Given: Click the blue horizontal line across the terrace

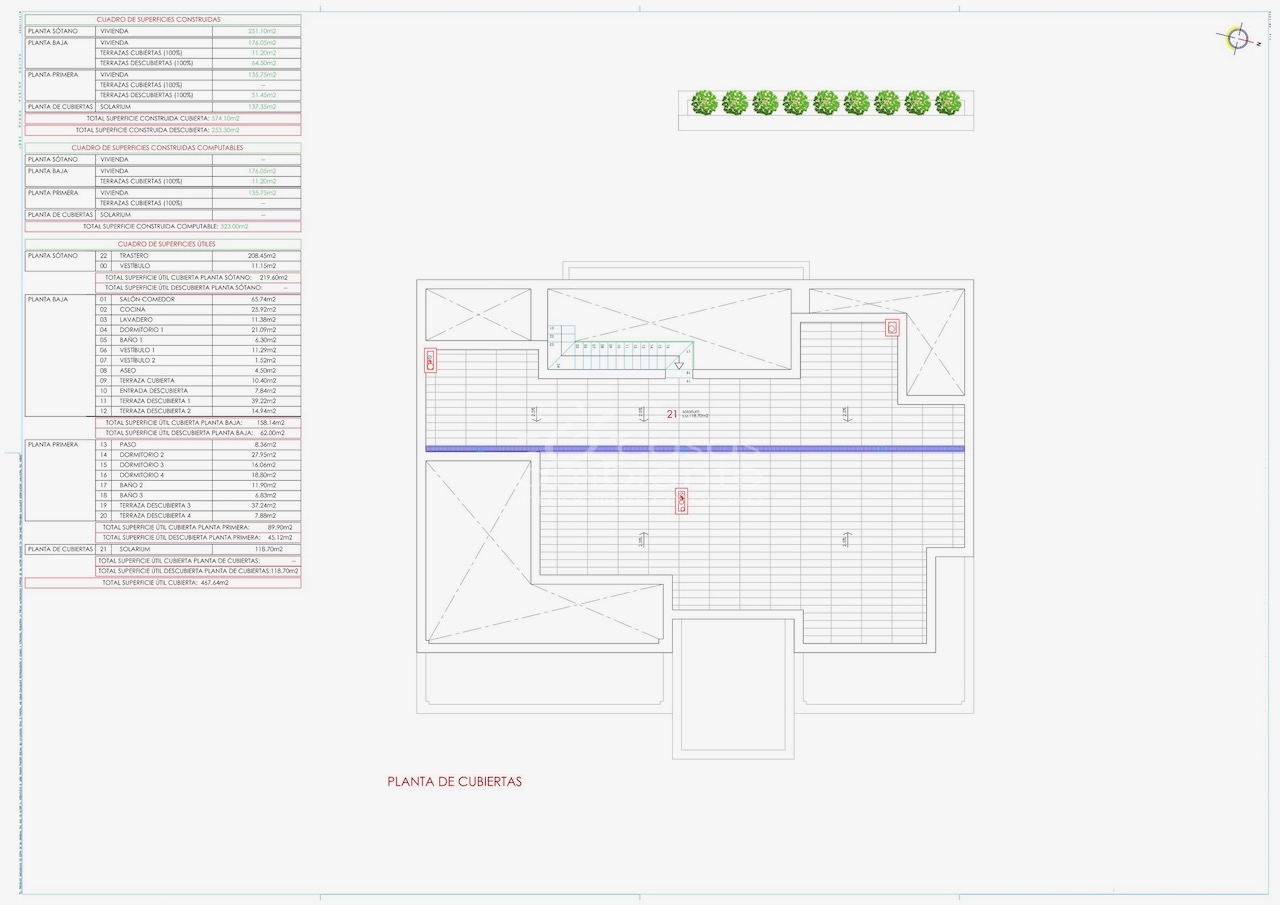Looking at the screenshot, I should click(x=695, y=448).
